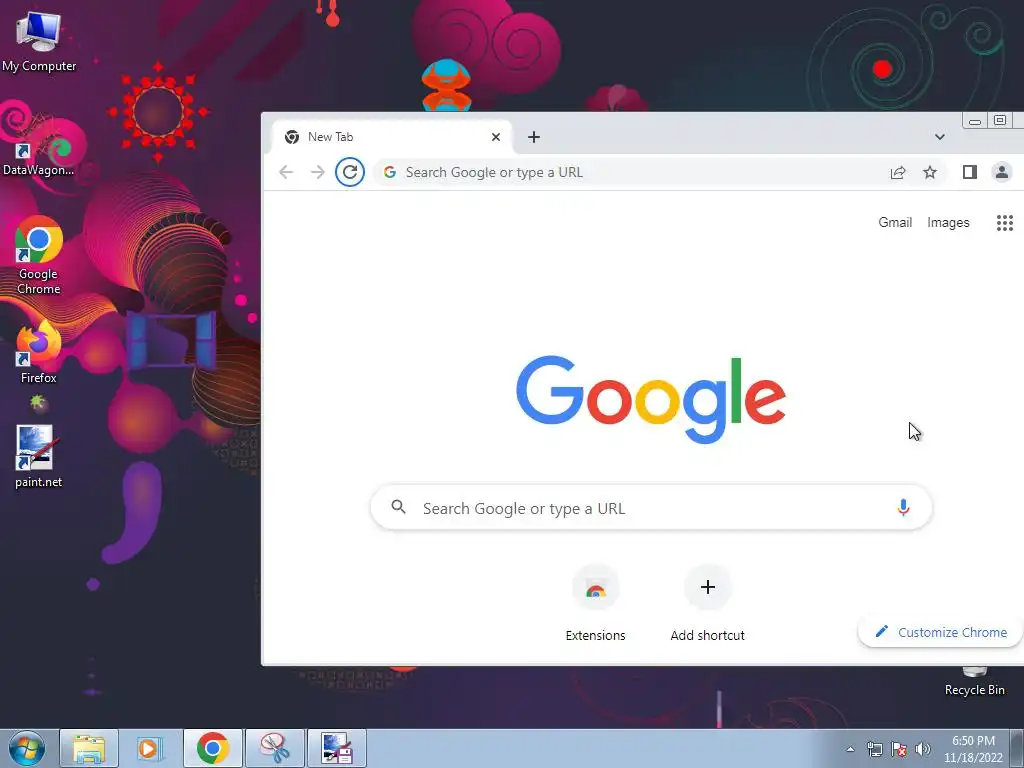The height and width of the screenshot is (768, 1024).
Task: Focus the Google search box on page
Action: click(x=651, y=507)
